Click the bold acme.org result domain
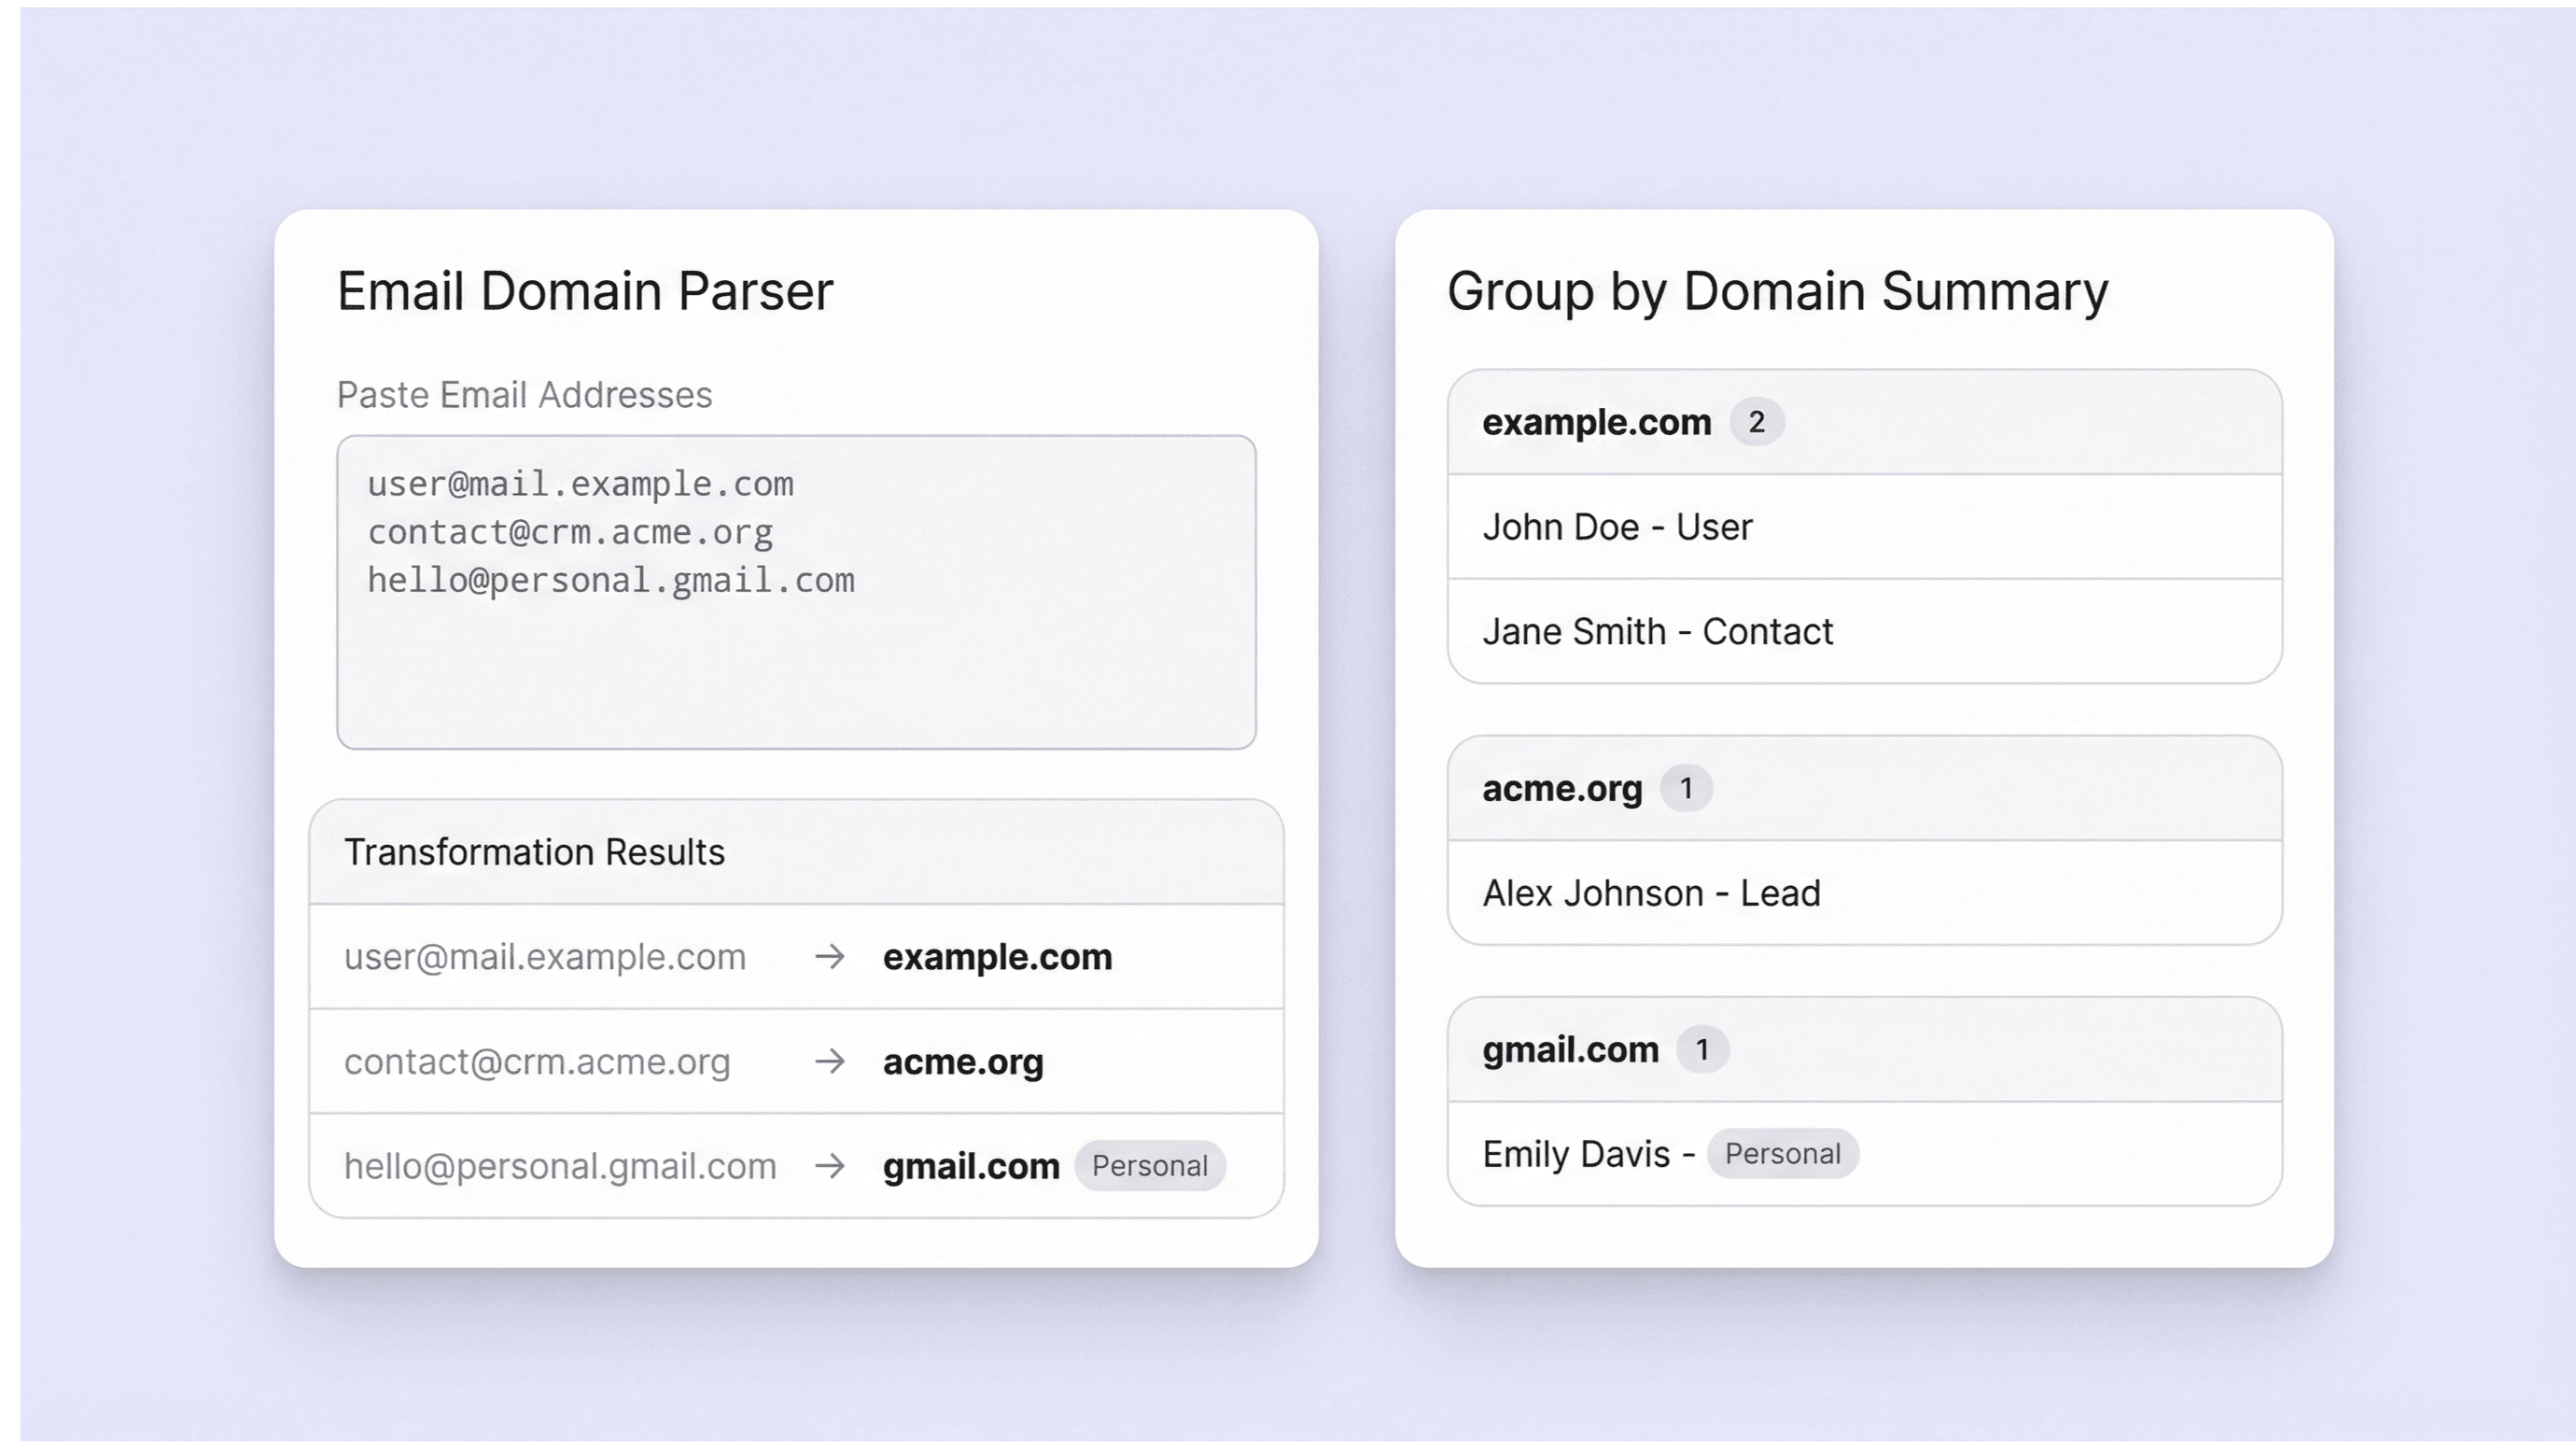 962,1061
